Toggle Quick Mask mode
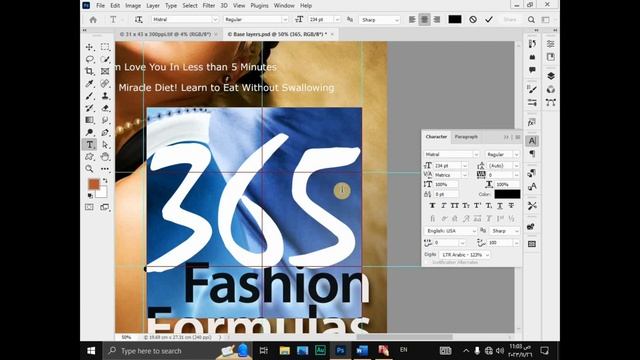 tap(89, 207)
